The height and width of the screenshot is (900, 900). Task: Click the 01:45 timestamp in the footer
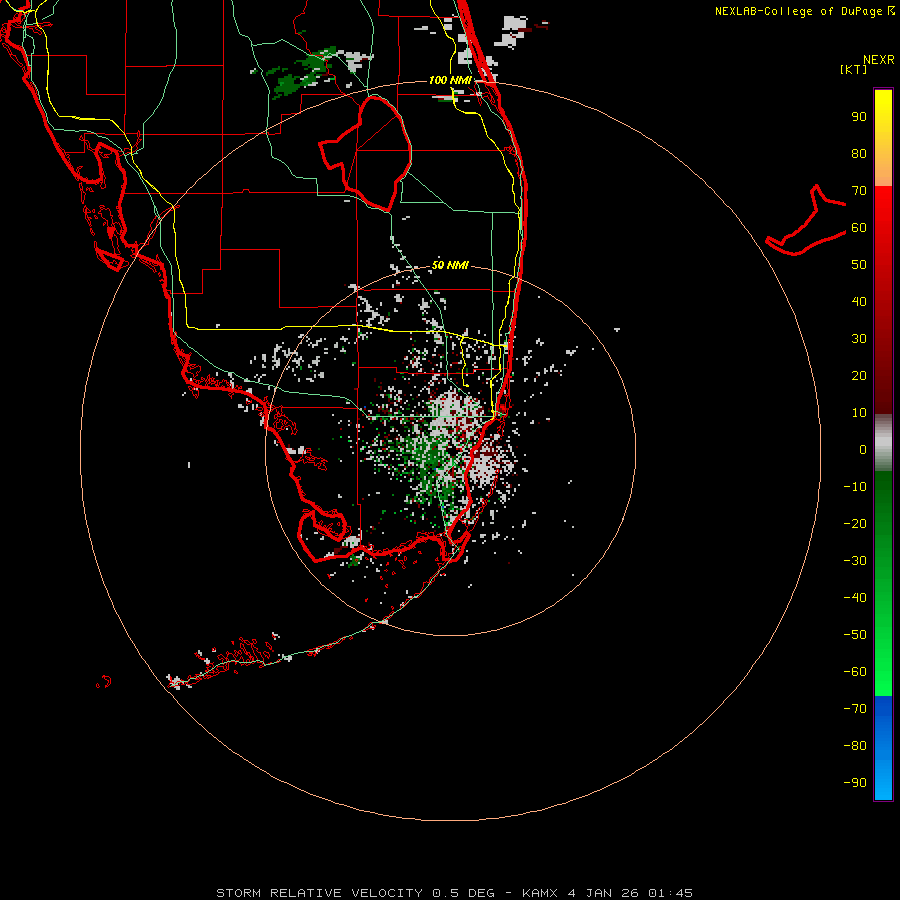tap(670, 893)
